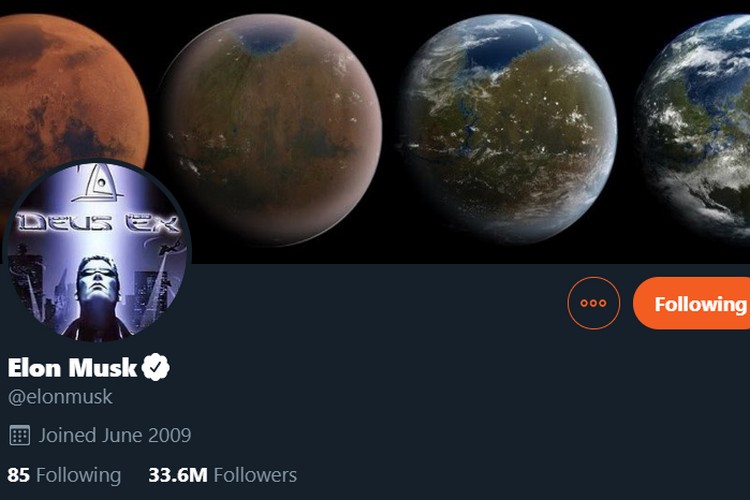The image size is (750, 500).
Task: Click the Deus Ex title in avatar
Action: (98, 222)
